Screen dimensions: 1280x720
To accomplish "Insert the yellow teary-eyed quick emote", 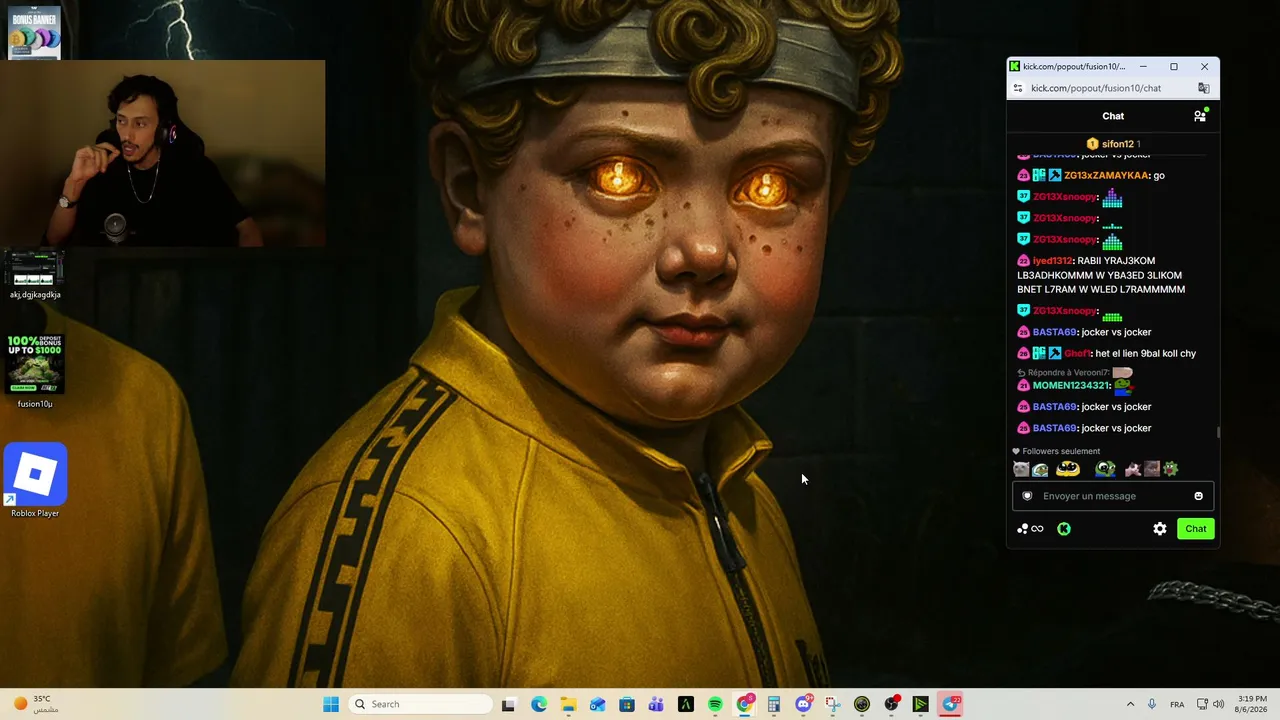I will point(1068,469).
